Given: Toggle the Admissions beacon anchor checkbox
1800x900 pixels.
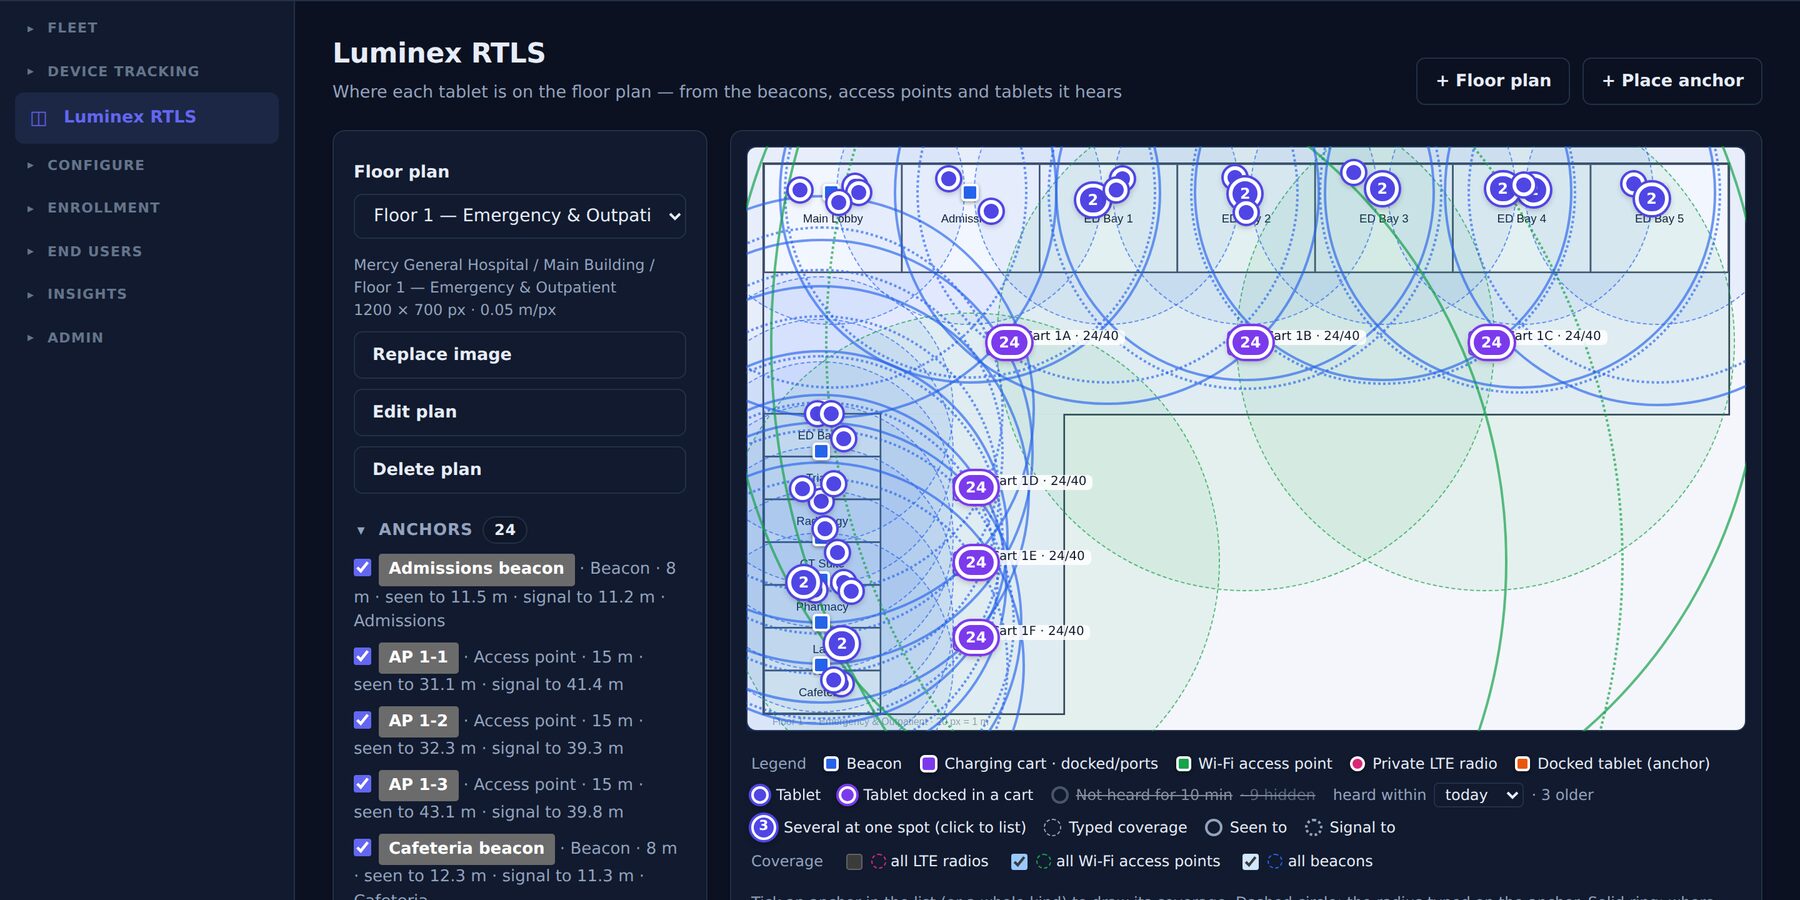Looking at the screenshot, I should (363, 568).
